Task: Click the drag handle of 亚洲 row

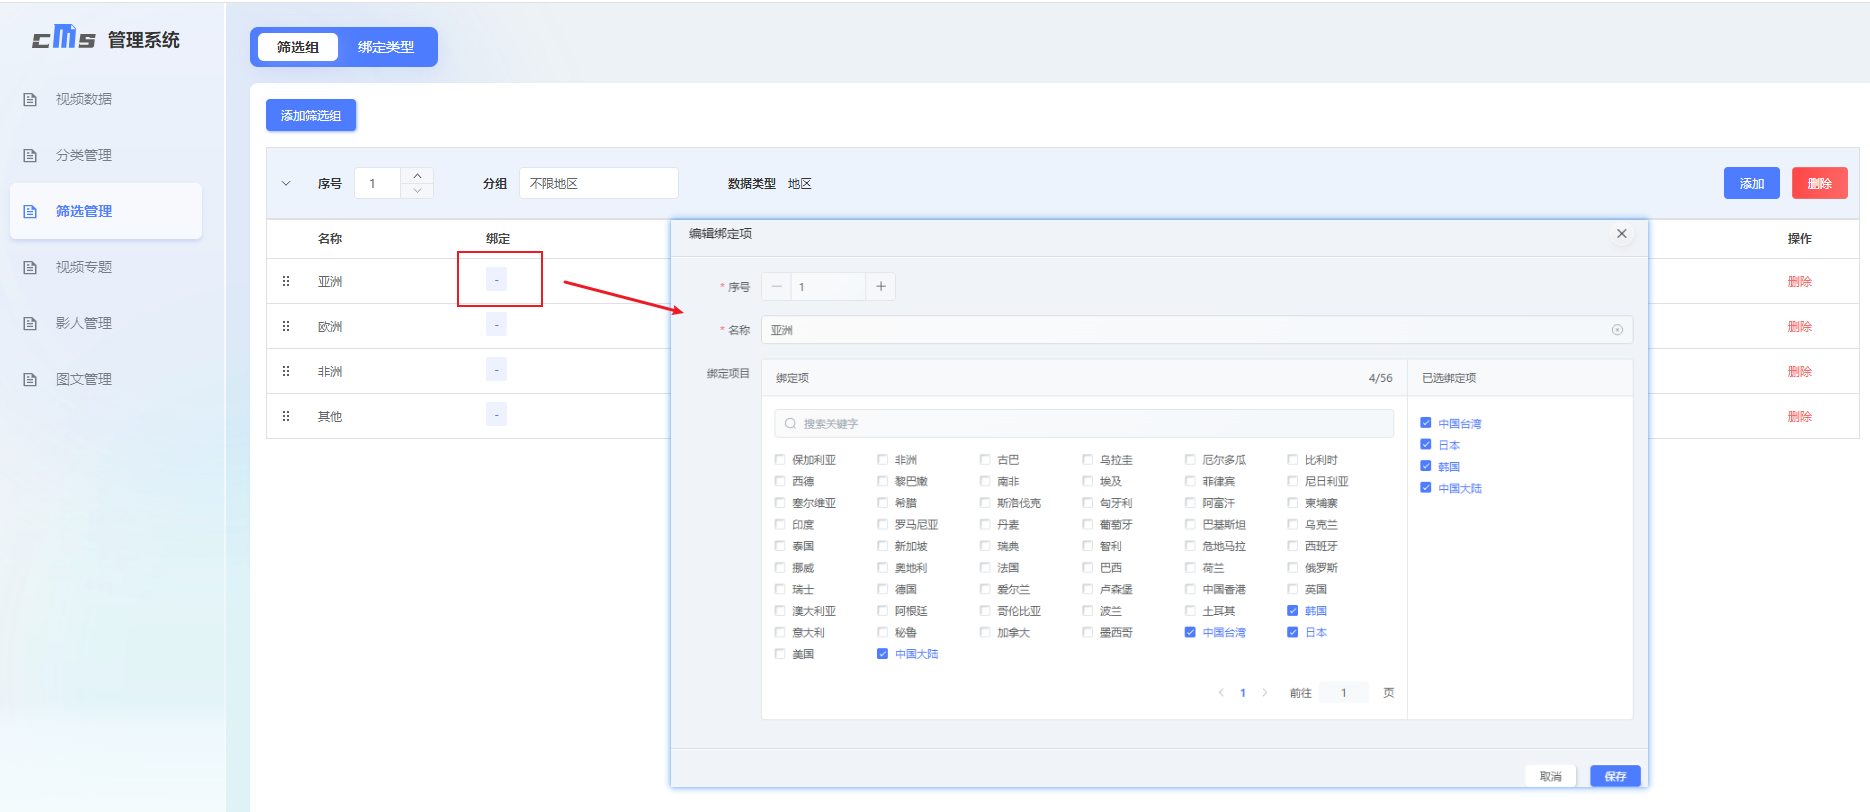Action: [286, 281]
